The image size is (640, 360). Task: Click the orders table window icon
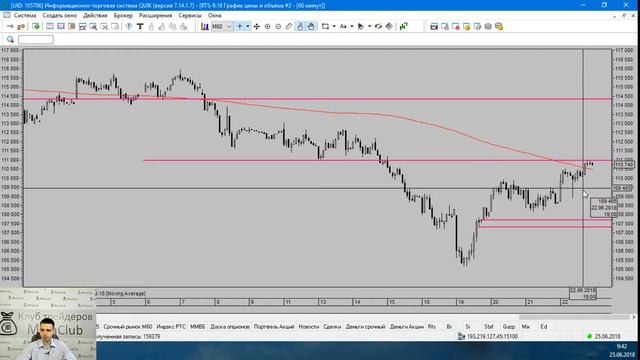tap(434, 27)
